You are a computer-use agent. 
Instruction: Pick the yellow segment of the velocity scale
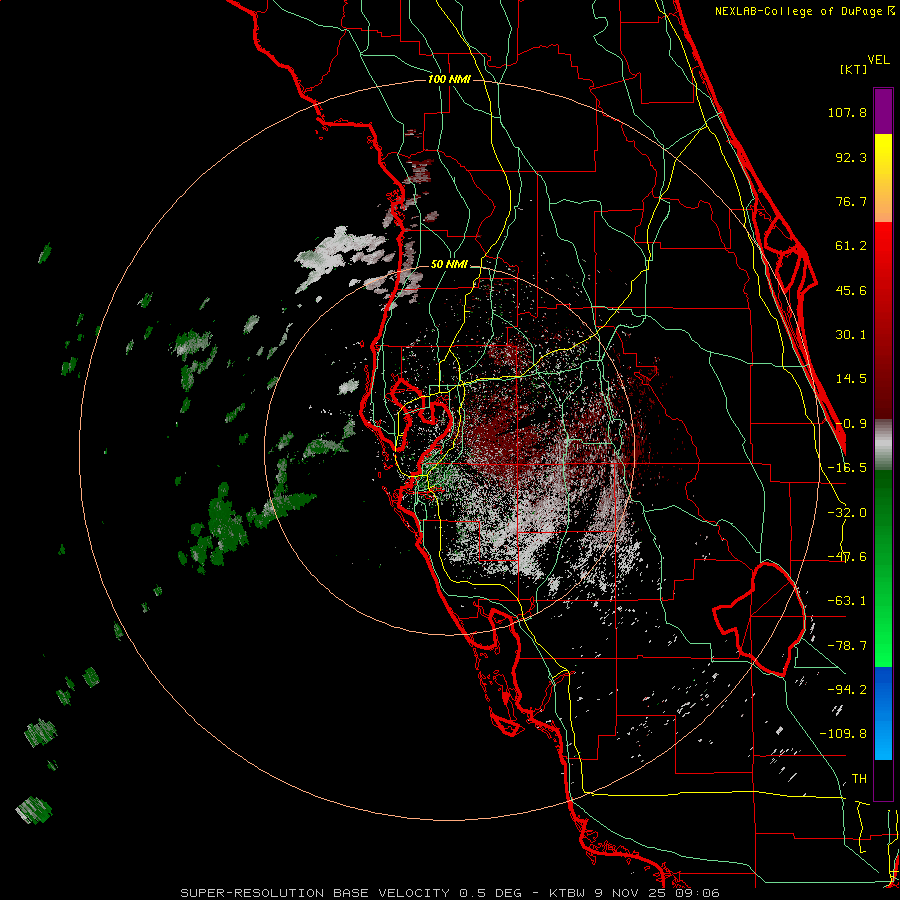[x=883, y=178]
